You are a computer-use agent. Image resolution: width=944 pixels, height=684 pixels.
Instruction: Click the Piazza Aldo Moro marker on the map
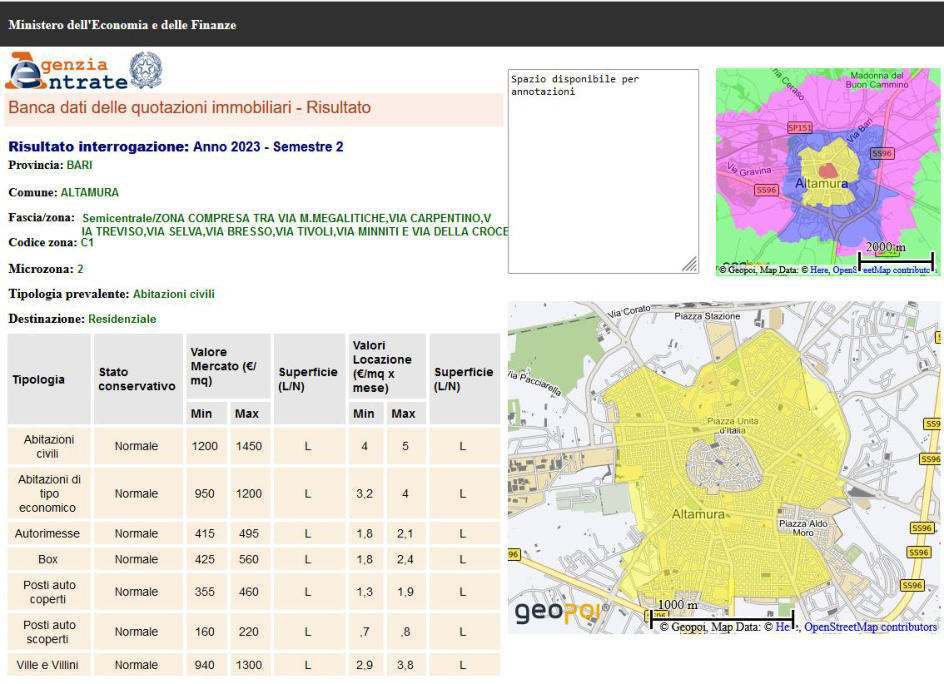[x=804, y=529]
